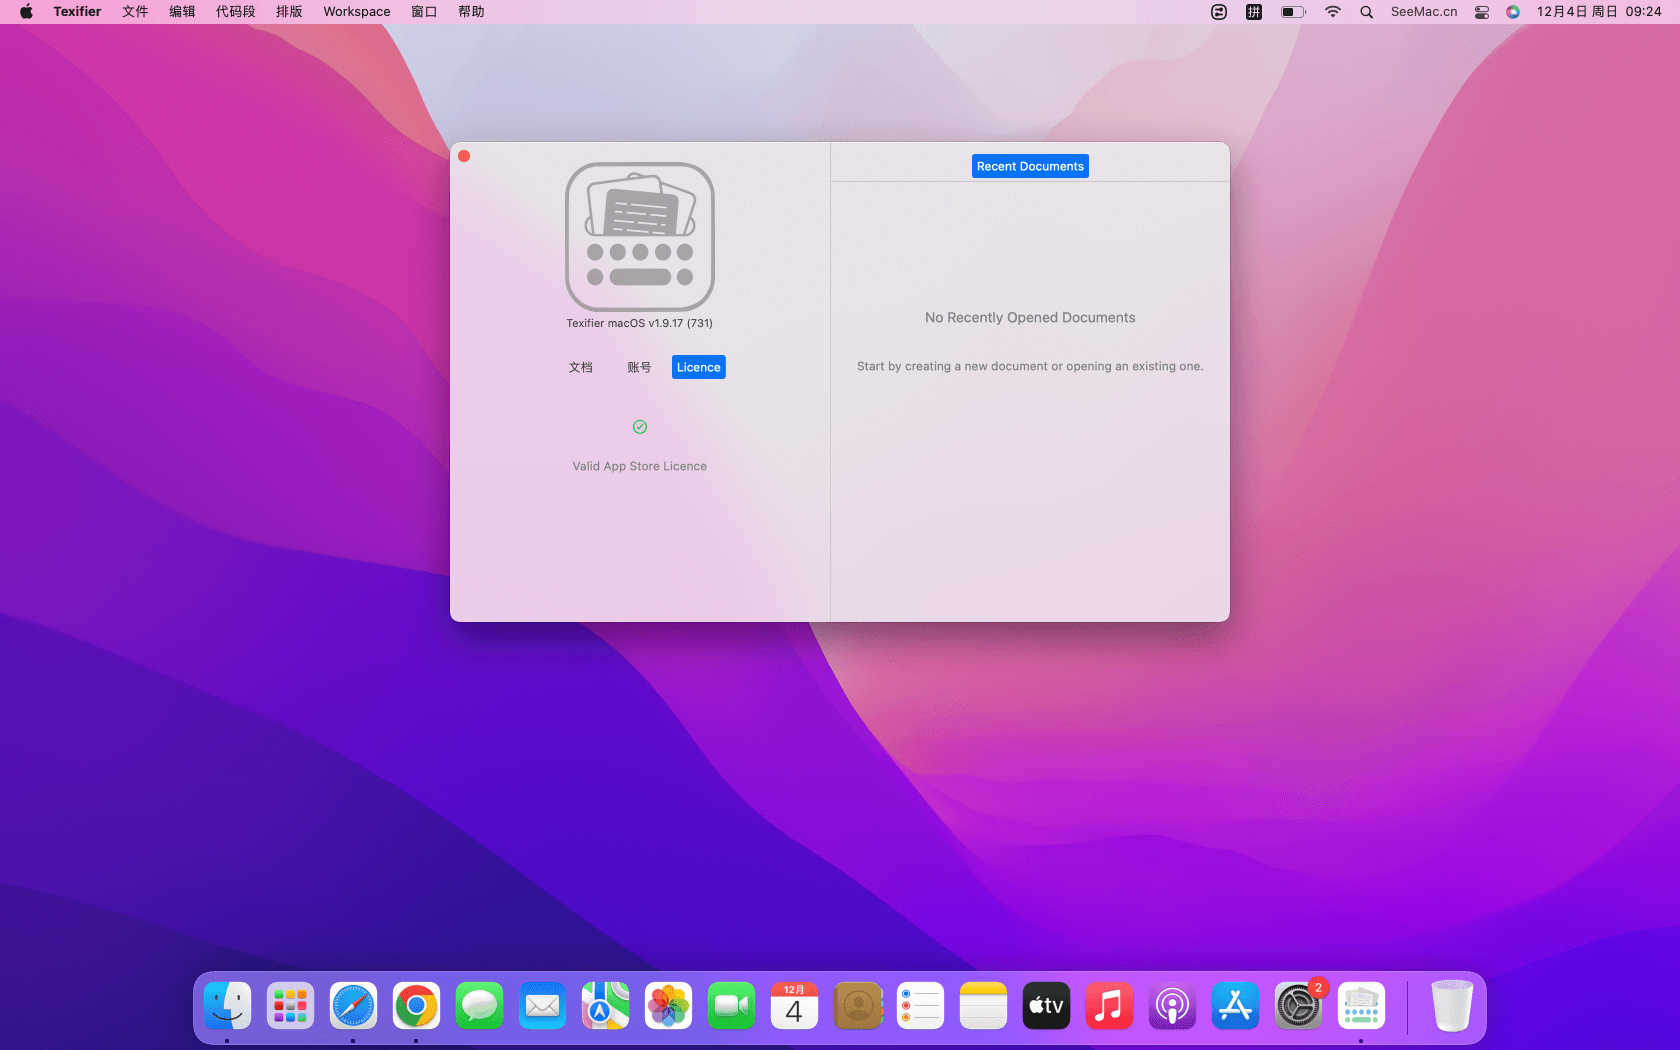
Task: Open System Preferences in the Dock
Action: click(1298, 1006)
